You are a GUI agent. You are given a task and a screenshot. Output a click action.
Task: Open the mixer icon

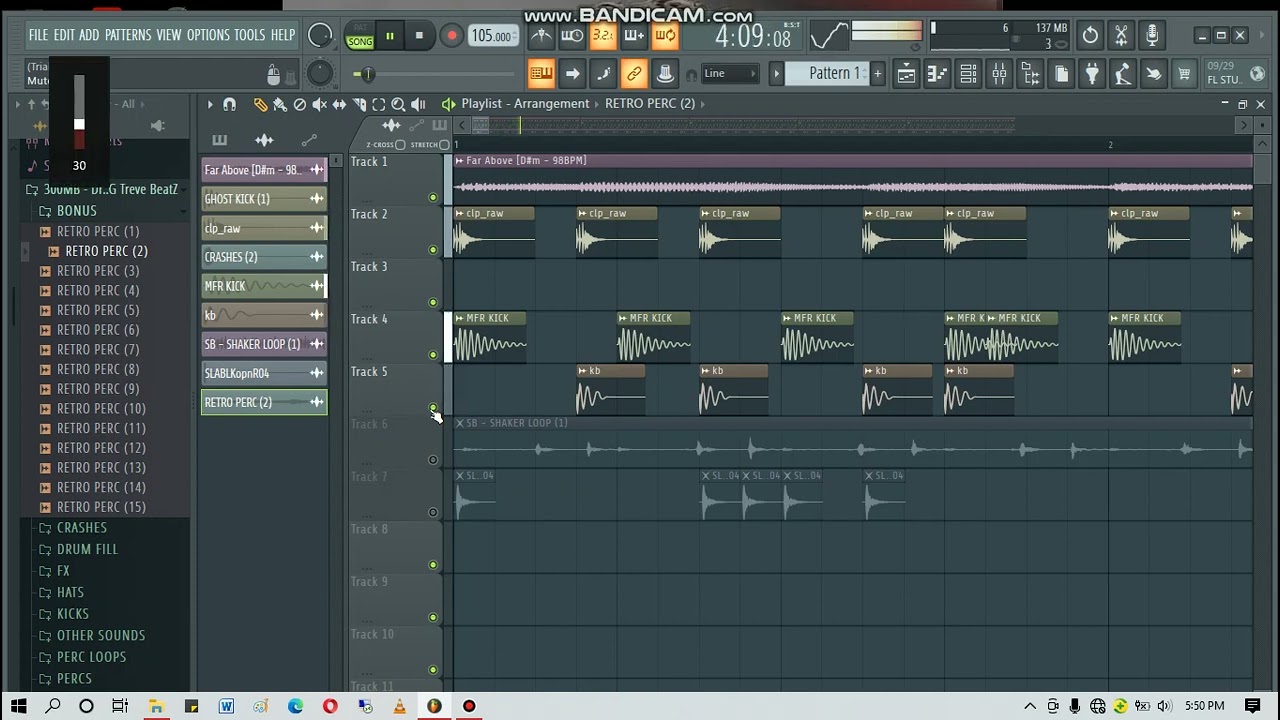[1000, 74]
